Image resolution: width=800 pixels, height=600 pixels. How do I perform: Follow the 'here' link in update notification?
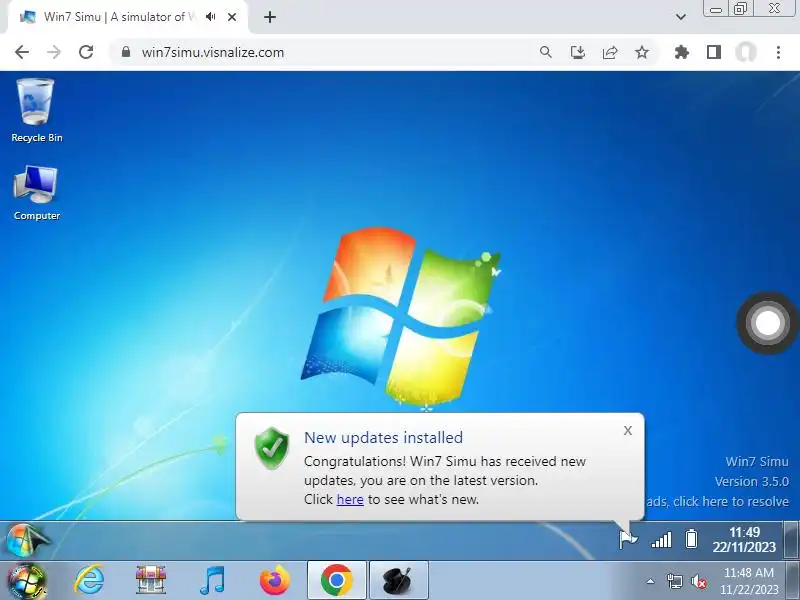(350, 499)
